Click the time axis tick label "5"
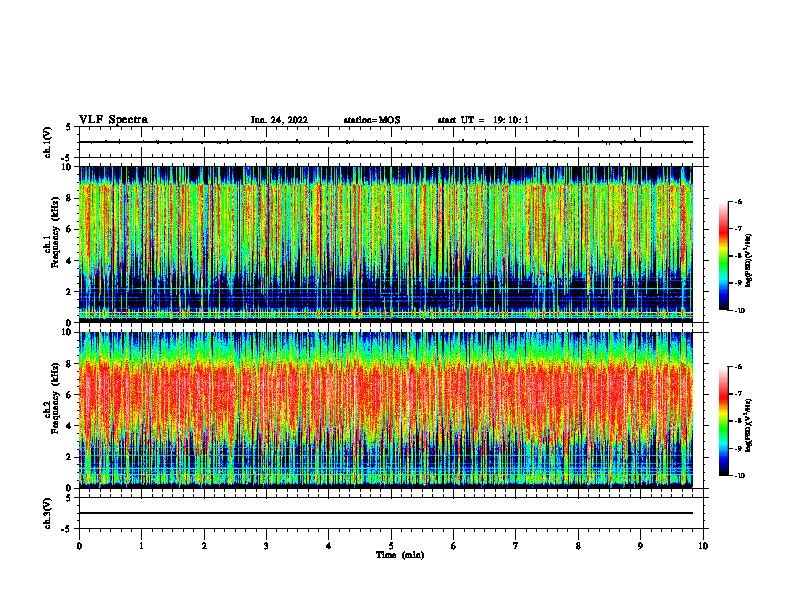This screenshot has height=612, width=792. [391, 546]
